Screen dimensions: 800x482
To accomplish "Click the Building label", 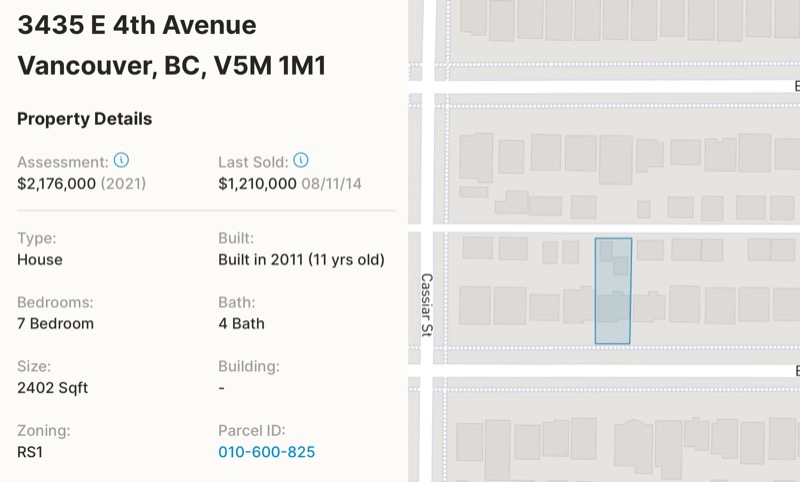I will [x=249, y=366].
